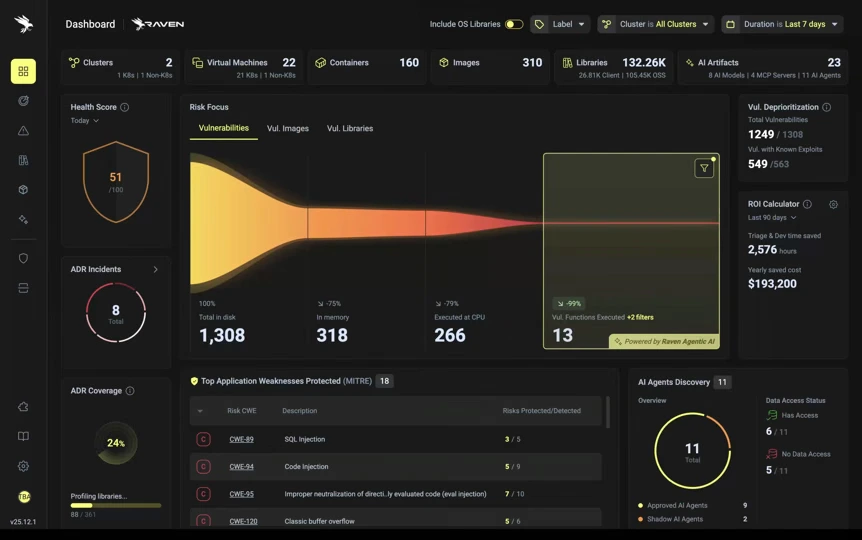Click the Approved AI Agents legend entry
This screenshot has width=862, height=540.
coord(693,505)
